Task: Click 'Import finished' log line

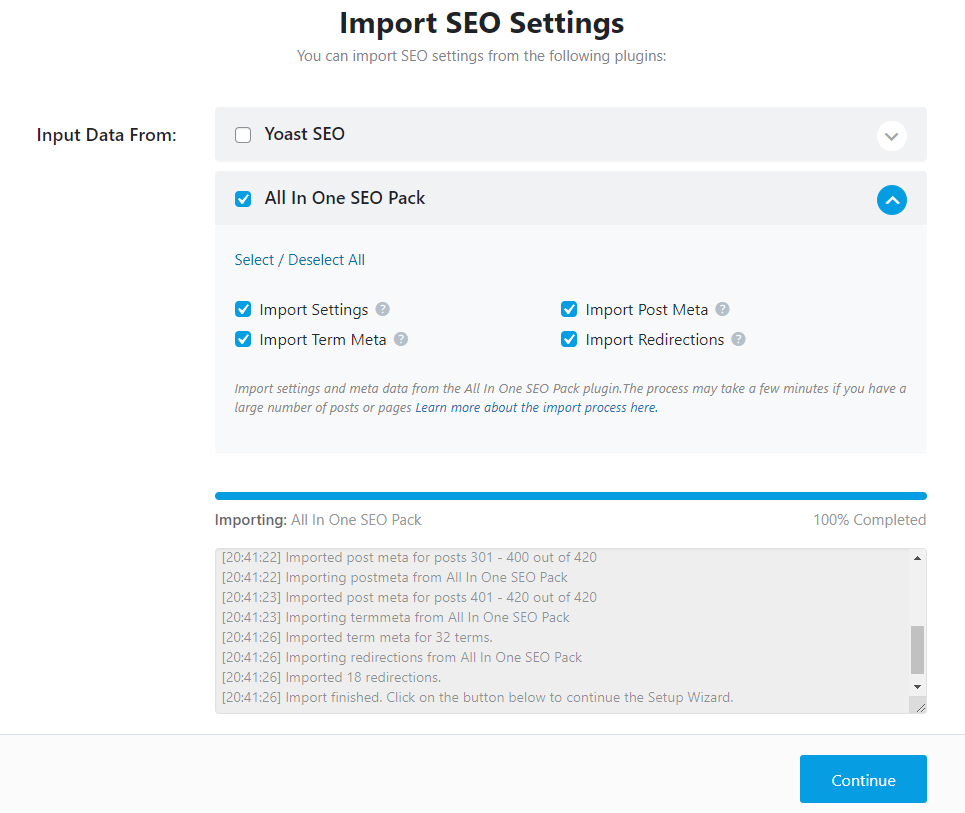Action: [478, 697]
